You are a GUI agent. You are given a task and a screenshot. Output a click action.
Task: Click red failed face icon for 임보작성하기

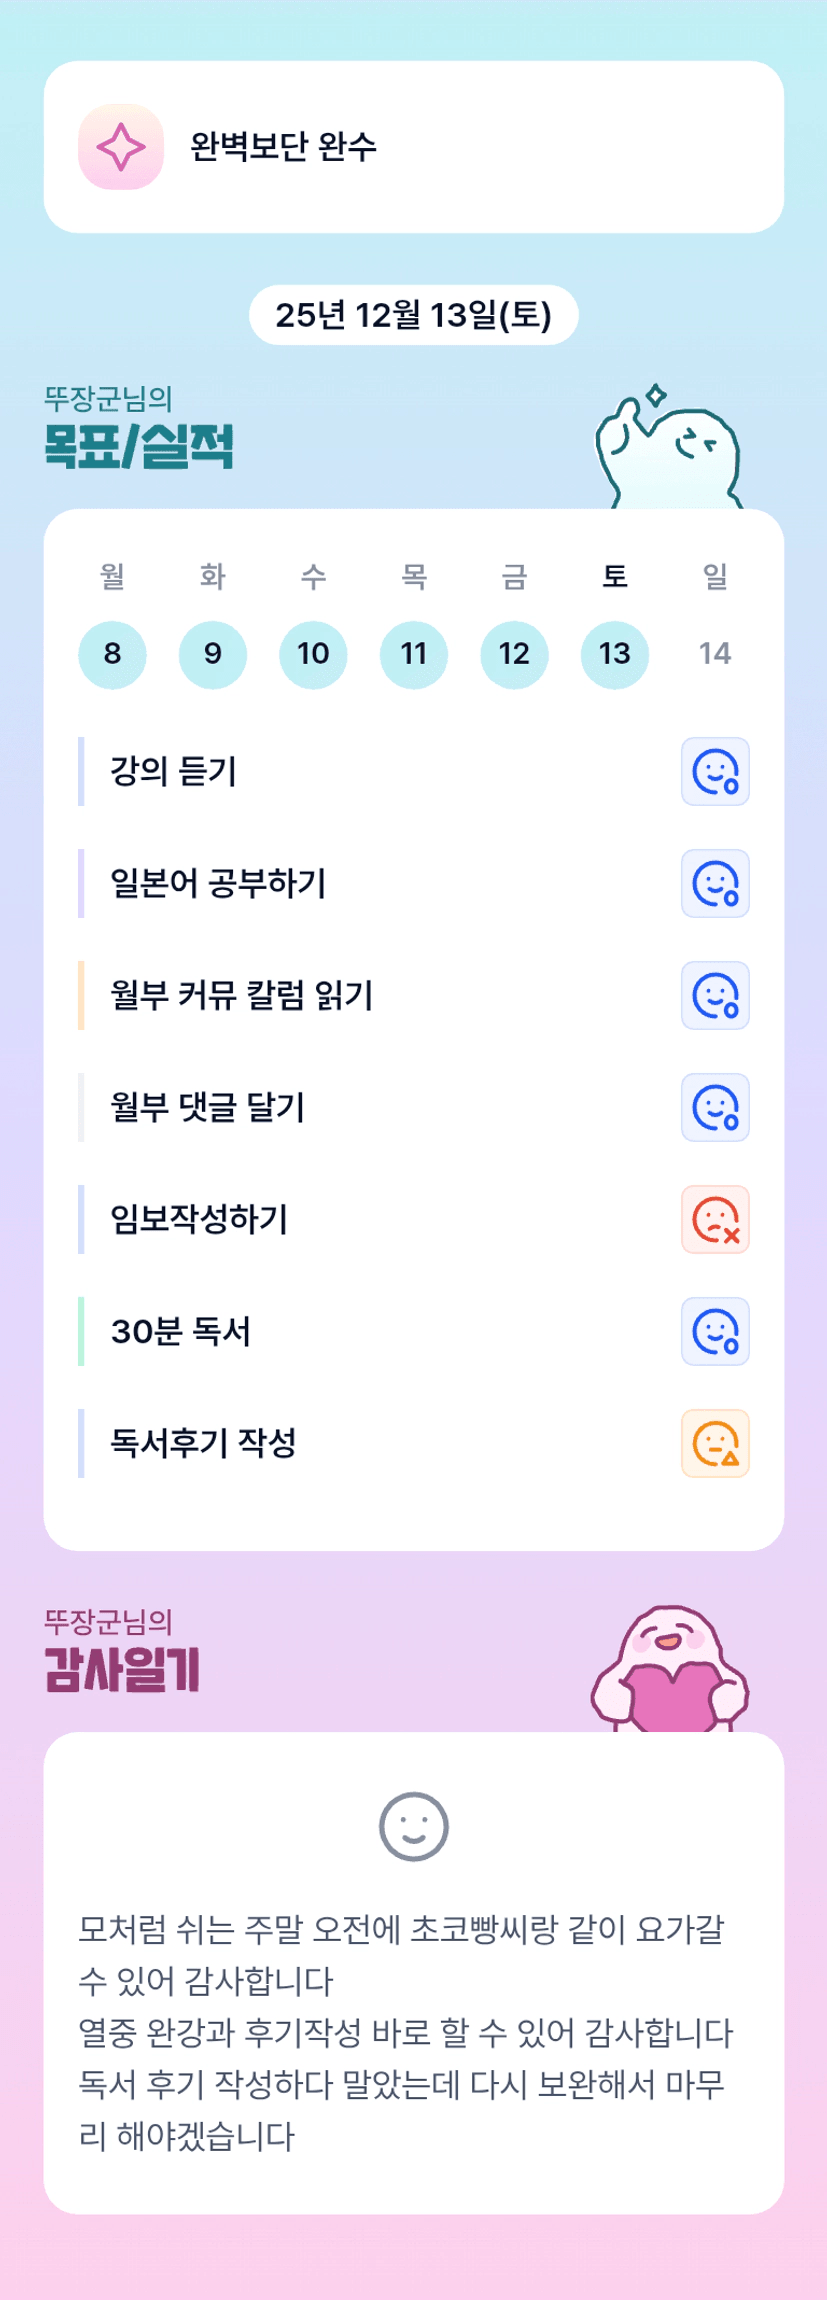point(715,1220)
